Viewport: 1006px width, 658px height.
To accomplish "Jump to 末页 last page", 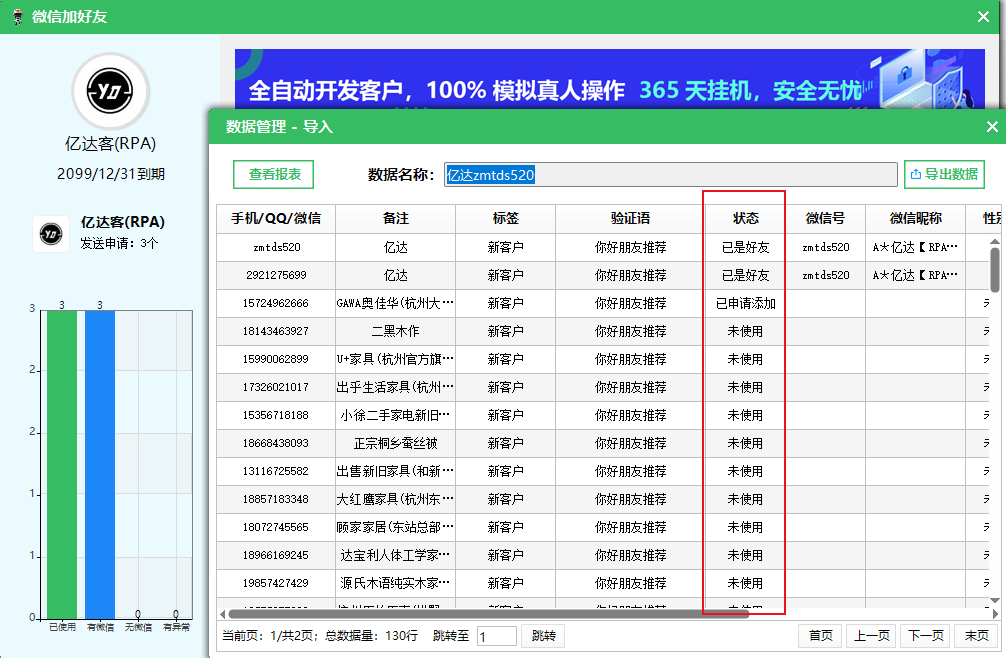I will coord(976,636).
